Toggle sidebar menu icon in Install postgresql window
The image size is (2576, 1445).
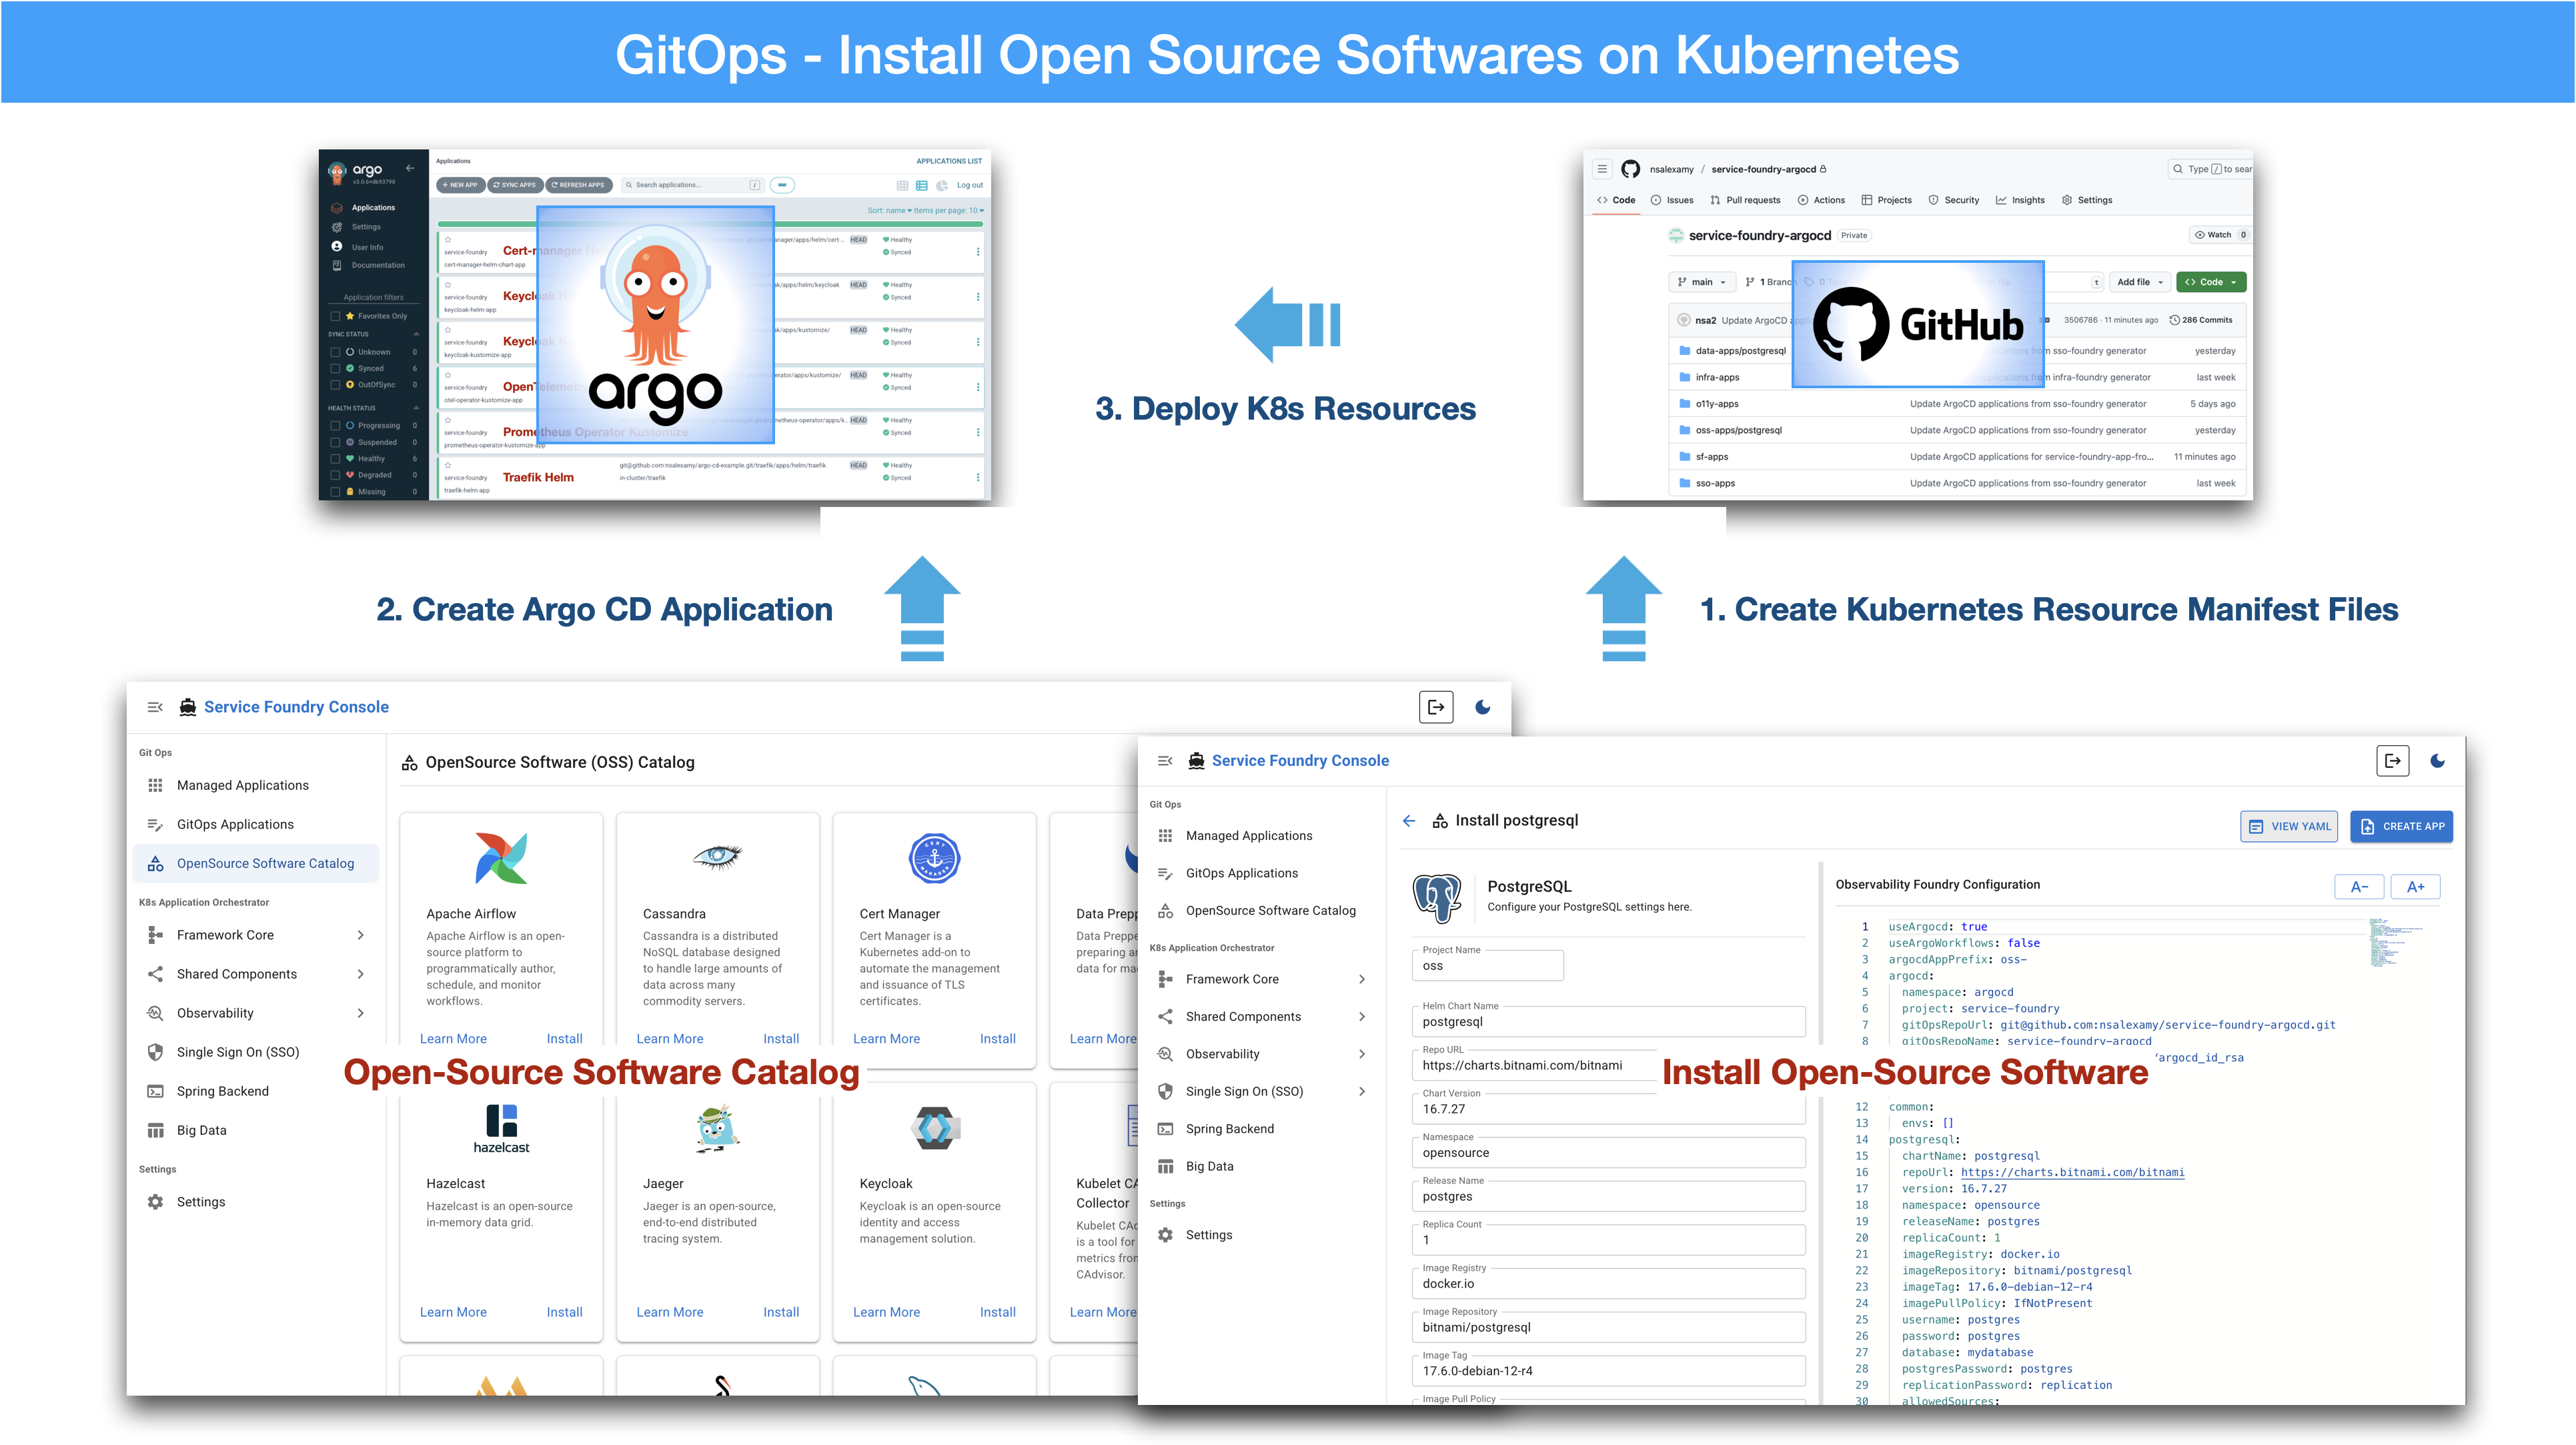tap(1165, 761)
